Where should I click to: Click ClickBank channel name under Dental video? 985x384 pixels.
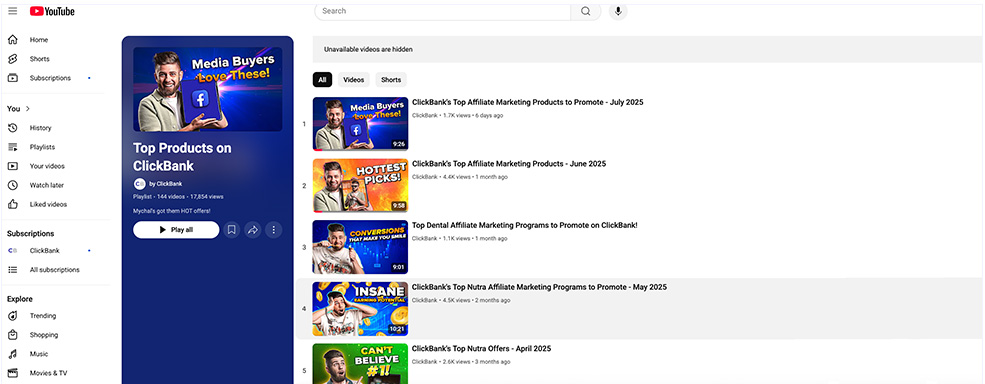(425, 239)
